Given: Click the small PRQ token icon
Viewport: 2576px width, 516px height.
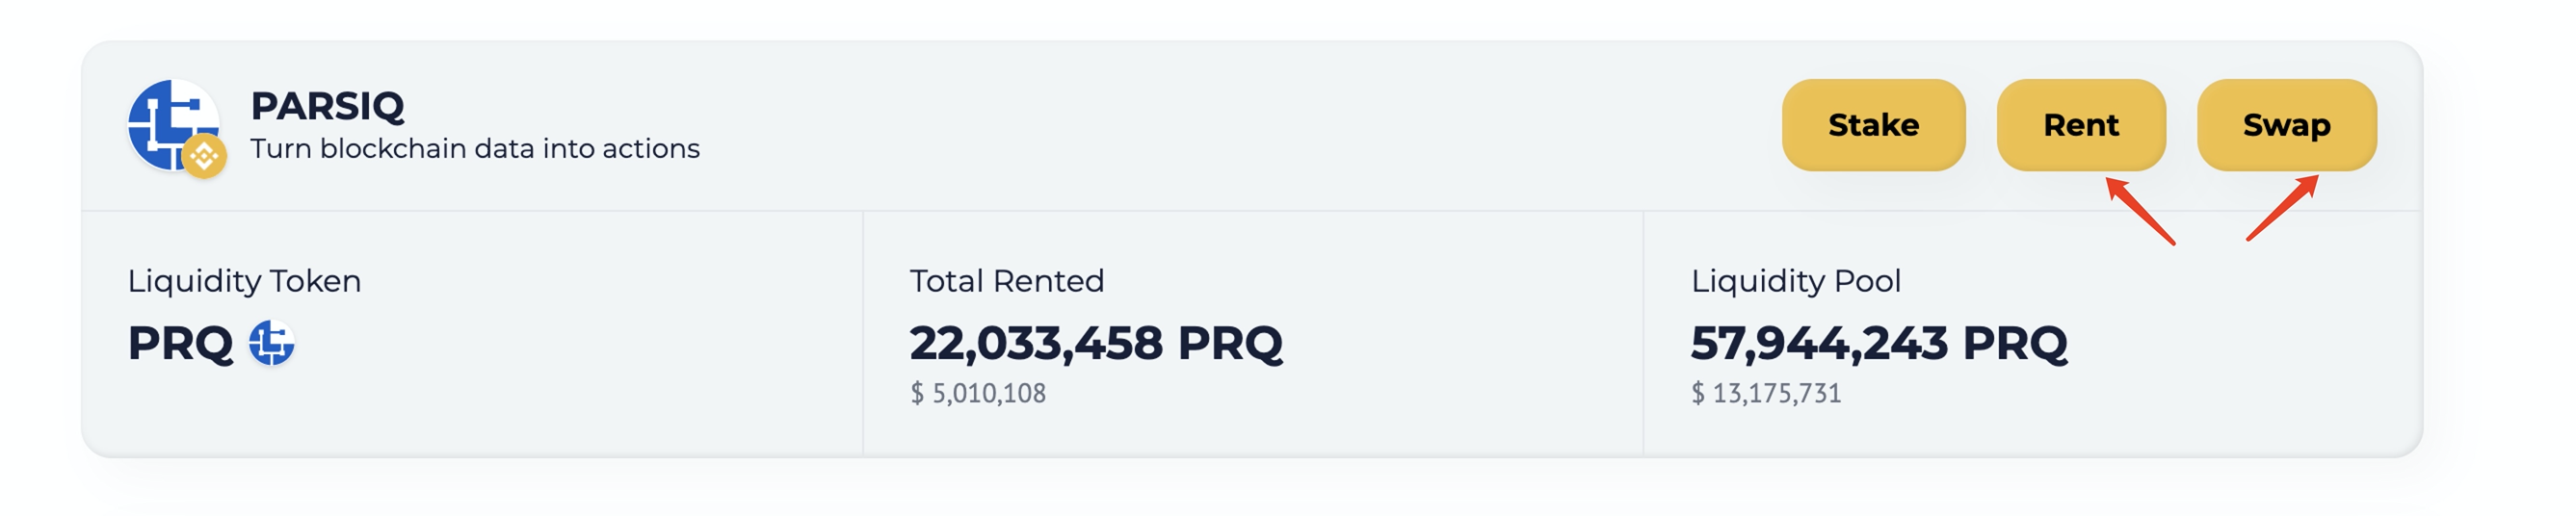Looking at the screenshot, I should (271, 343).
